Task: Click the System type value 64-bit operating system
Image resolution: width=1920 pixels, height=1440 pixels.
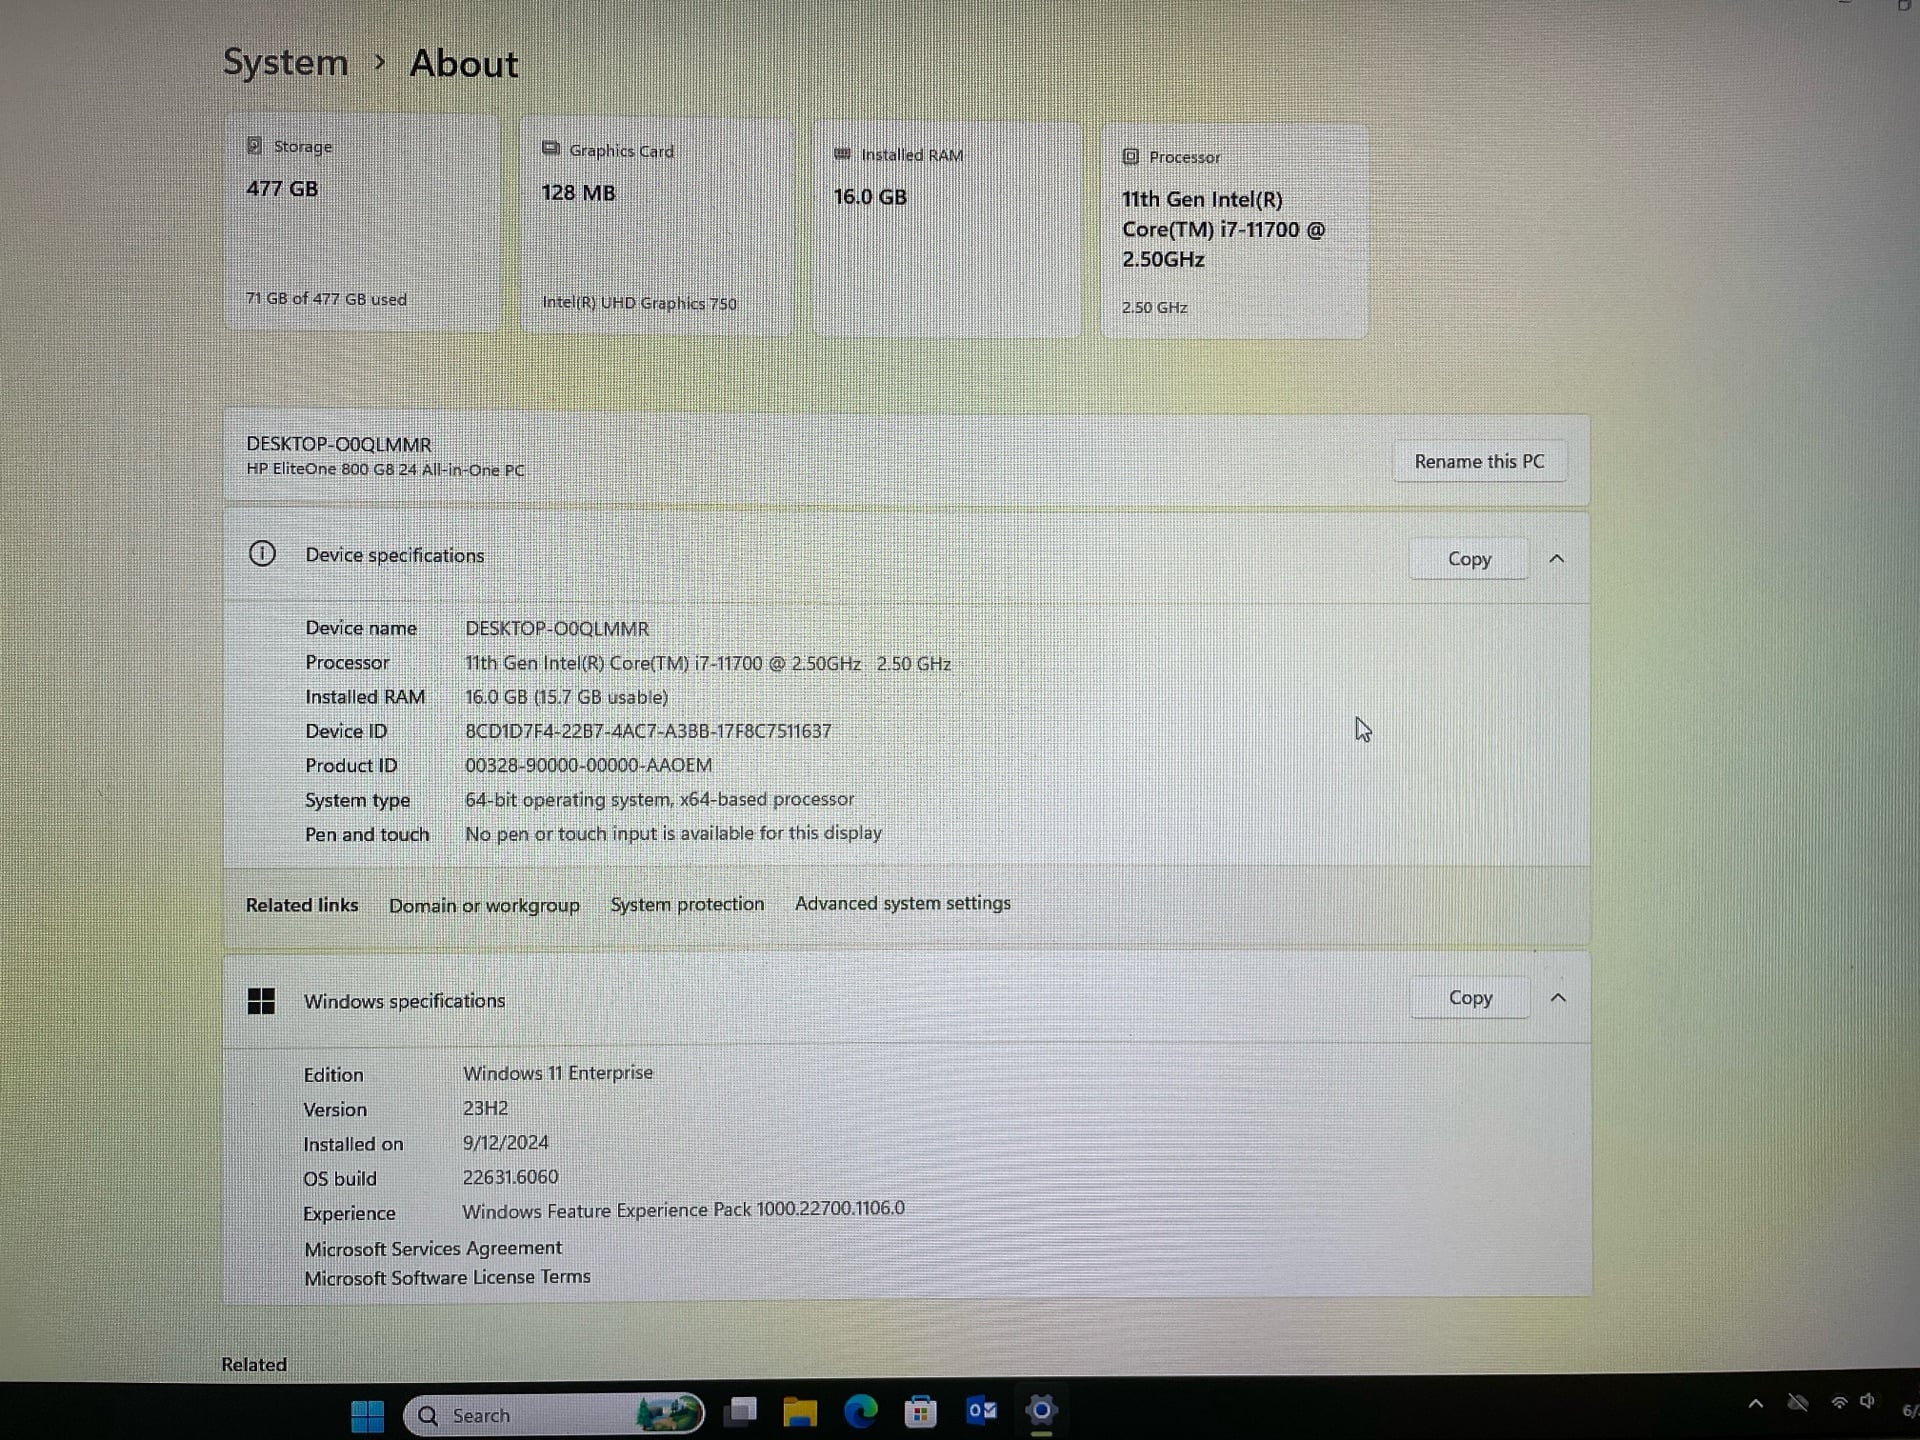Action: [660, 799]
